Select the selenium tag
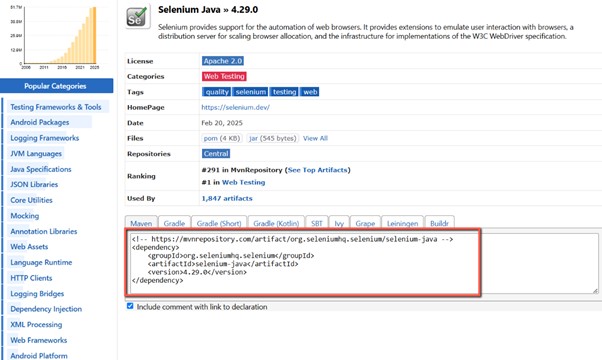Viewport: 602px width, 360px height. [250, 92]
